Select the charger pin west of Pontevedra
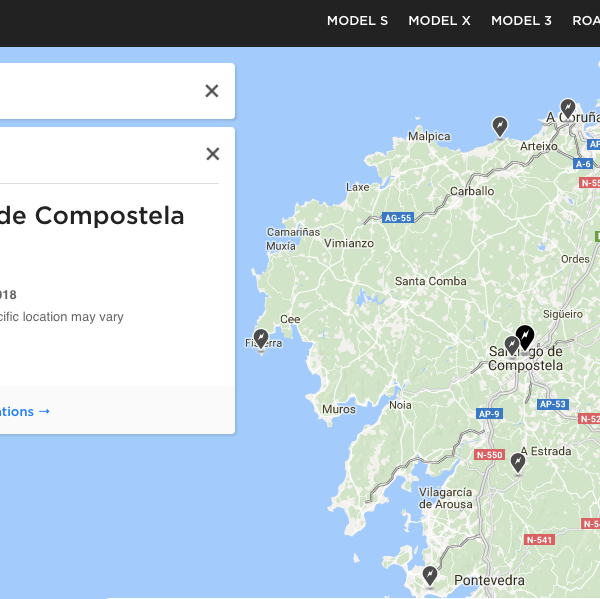Image resolution: width=600 pixels, height=599 pixels. pos(430,577)
